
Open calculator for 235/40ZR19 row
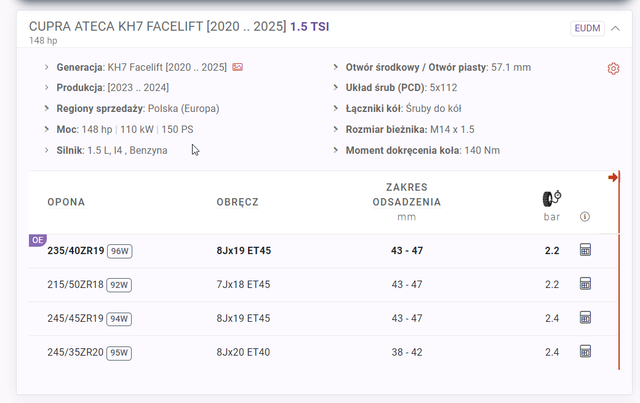(x=585, y=250)
